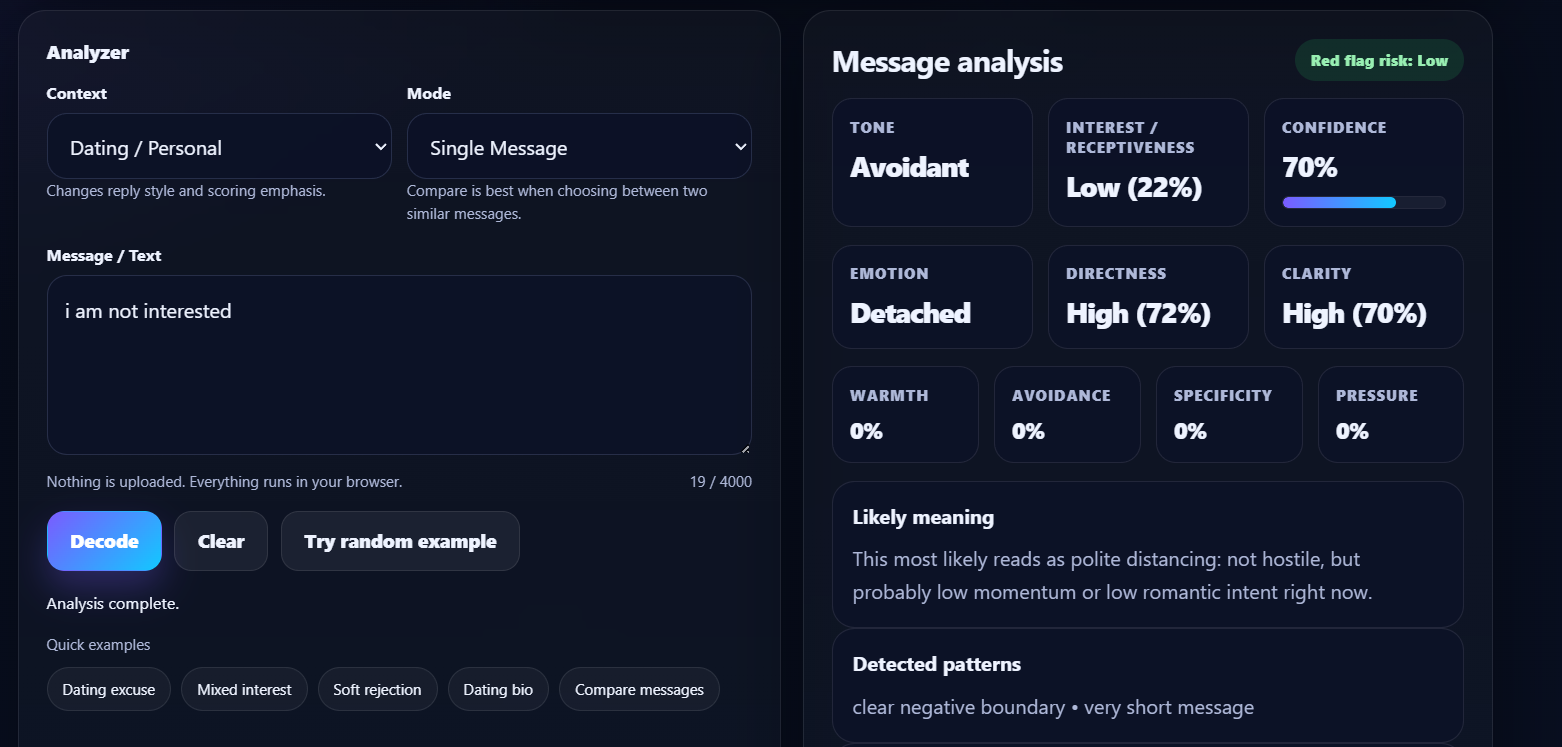1562x747 pixels.
Task: Select the Dating excuse quick example
Action: coord(108,688)
